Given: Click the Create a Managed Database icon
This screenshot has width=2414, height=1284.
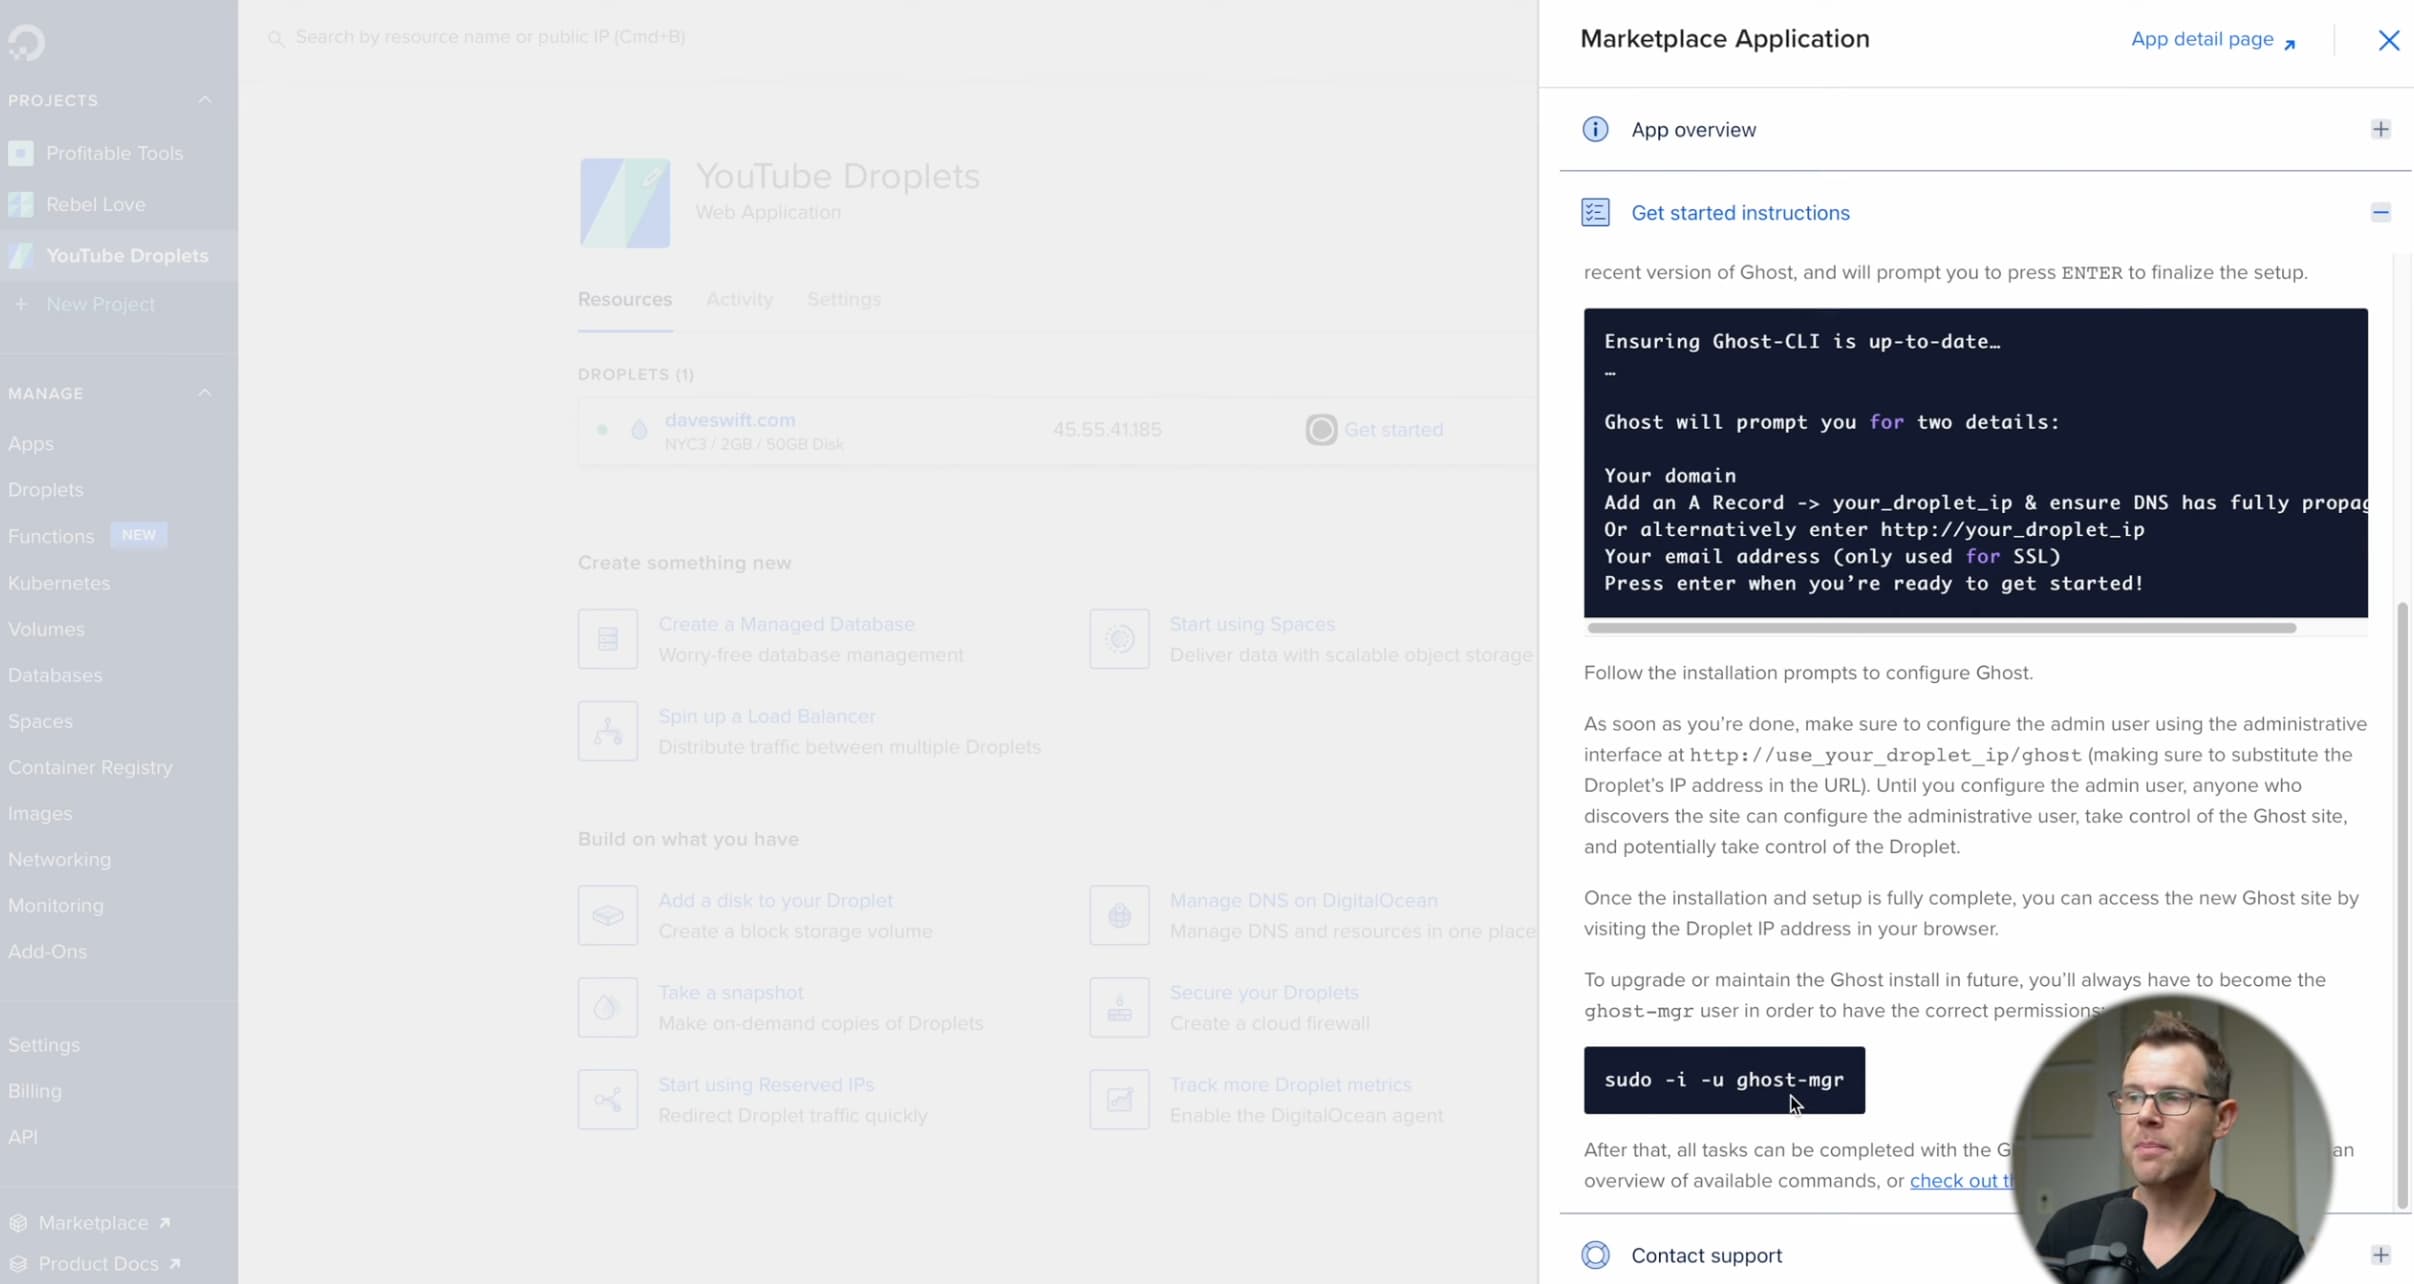Looking at the screenshot, I should coord(607,639).
